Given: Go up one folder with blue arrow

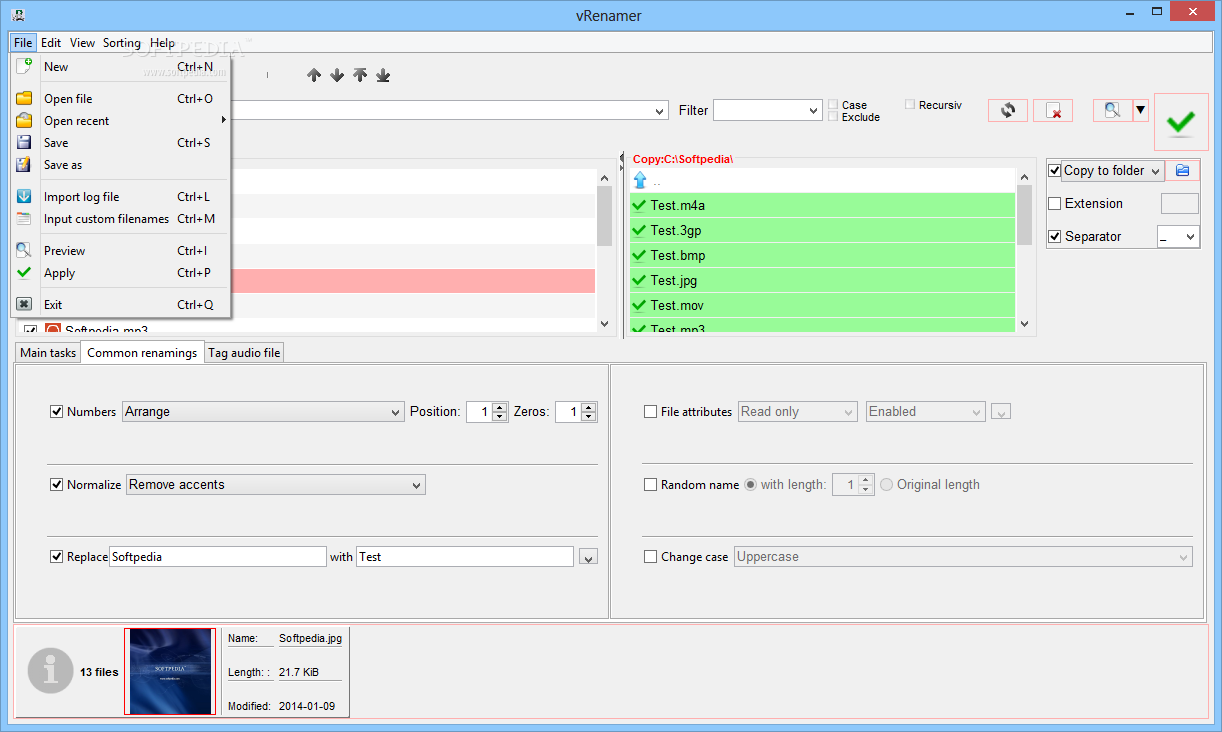Looking at the screenshot, I should [640, 181].
